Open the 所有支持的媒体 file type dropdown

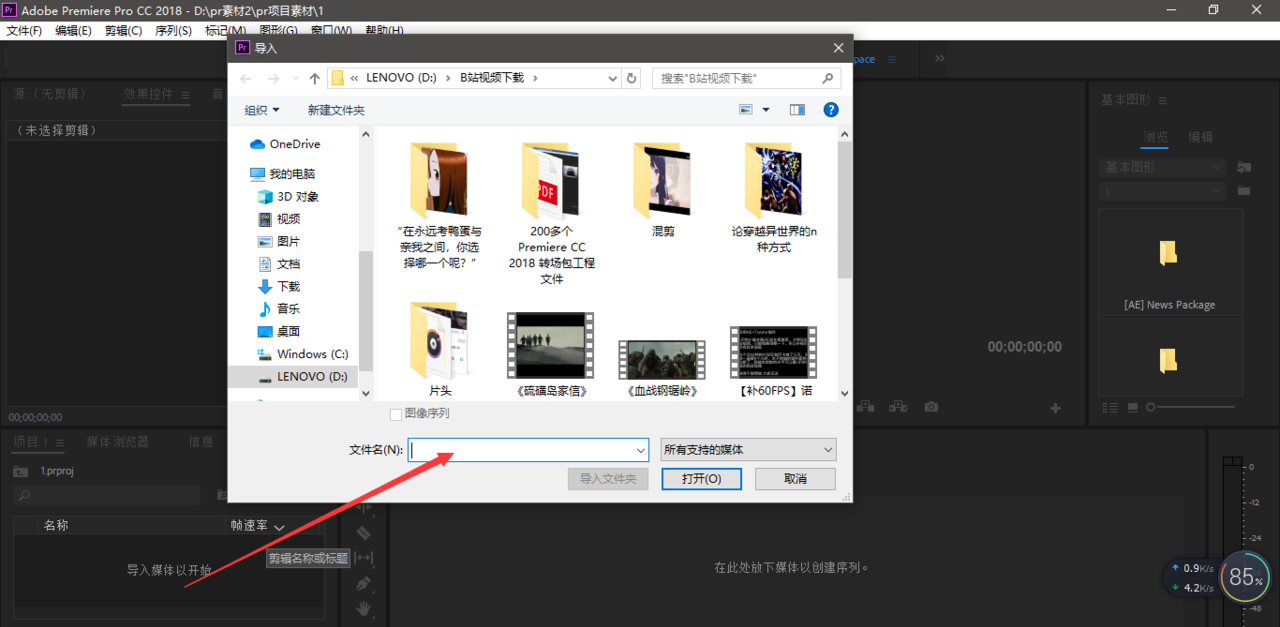pyautogui.click(x=748, y=450)
